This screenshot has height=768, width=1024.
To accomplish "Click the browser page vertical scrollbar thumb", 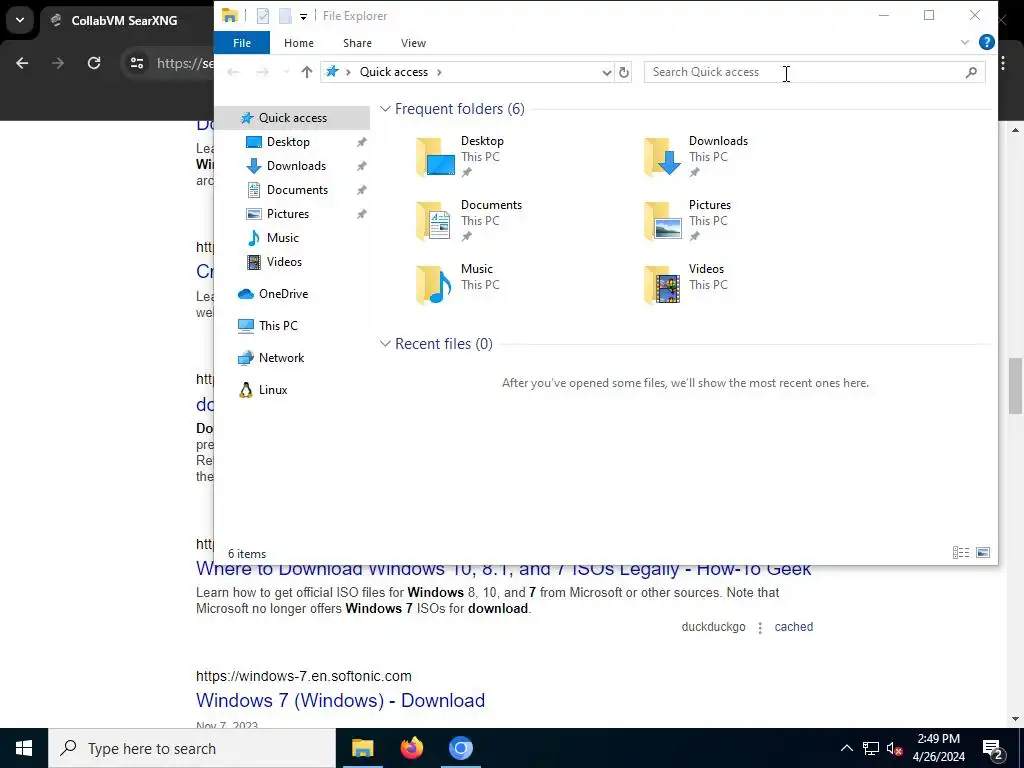I will (1016, 385).
